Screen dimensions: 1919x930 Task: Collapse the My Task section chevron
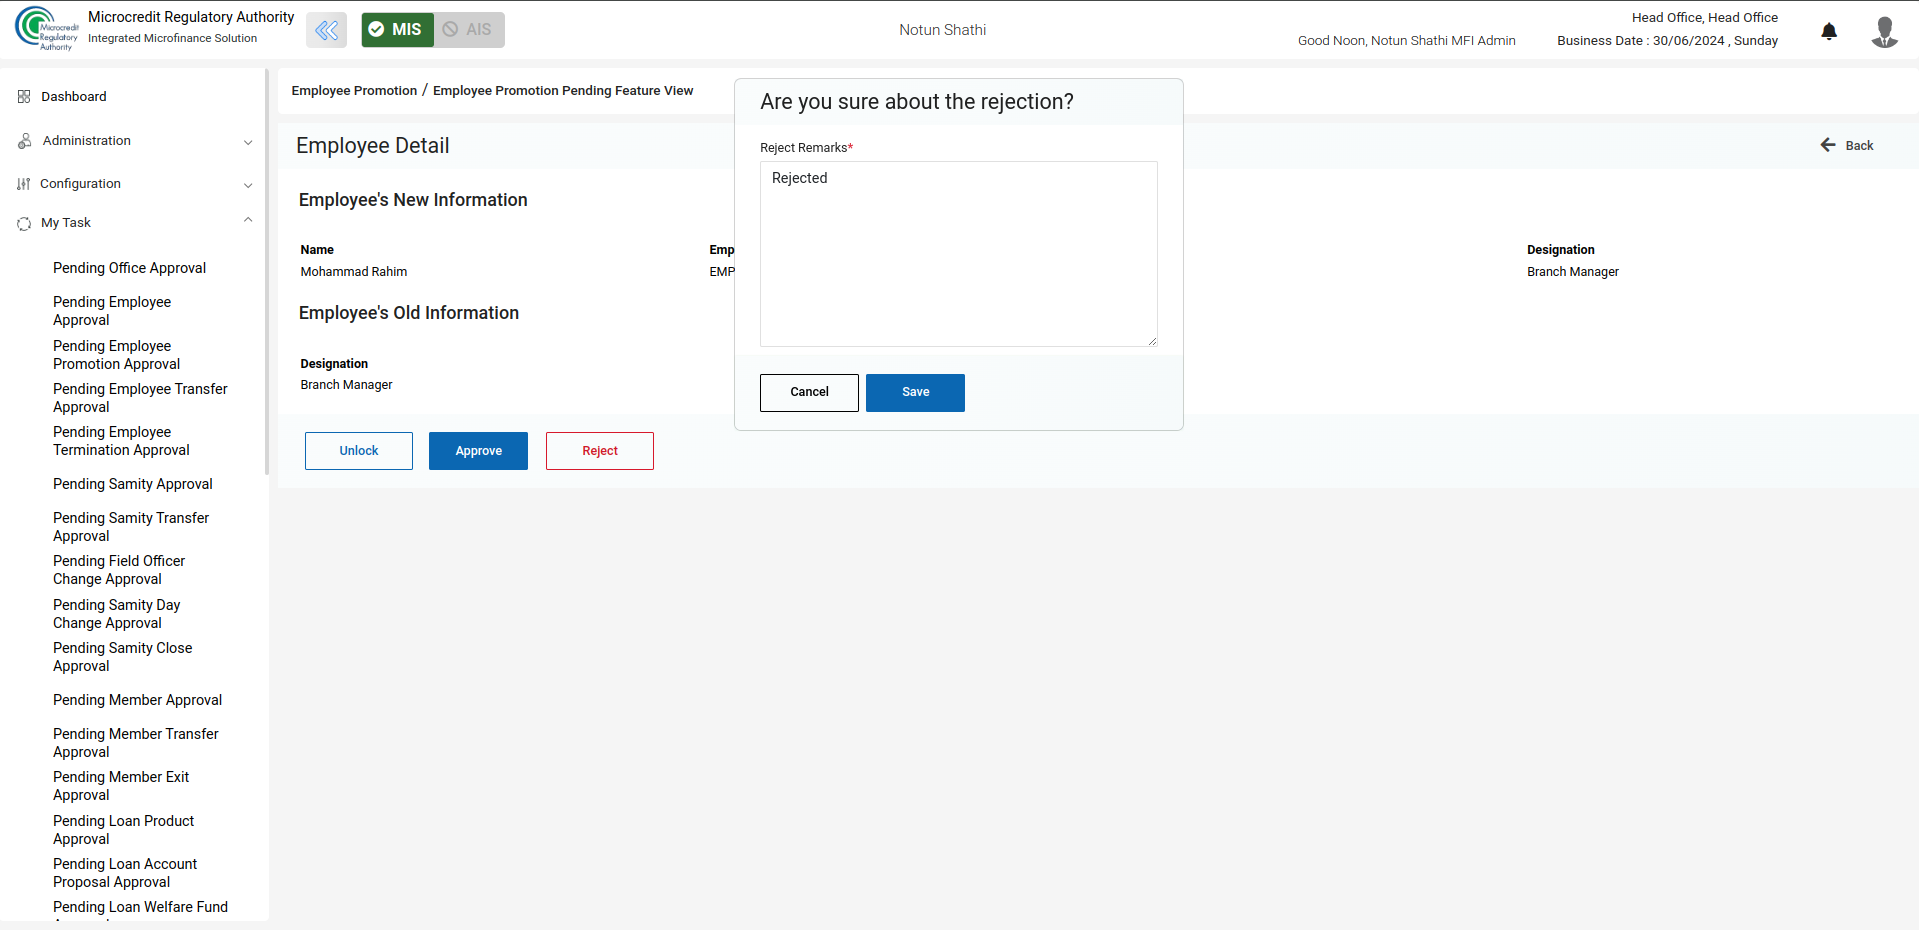(x=248, y=221)
